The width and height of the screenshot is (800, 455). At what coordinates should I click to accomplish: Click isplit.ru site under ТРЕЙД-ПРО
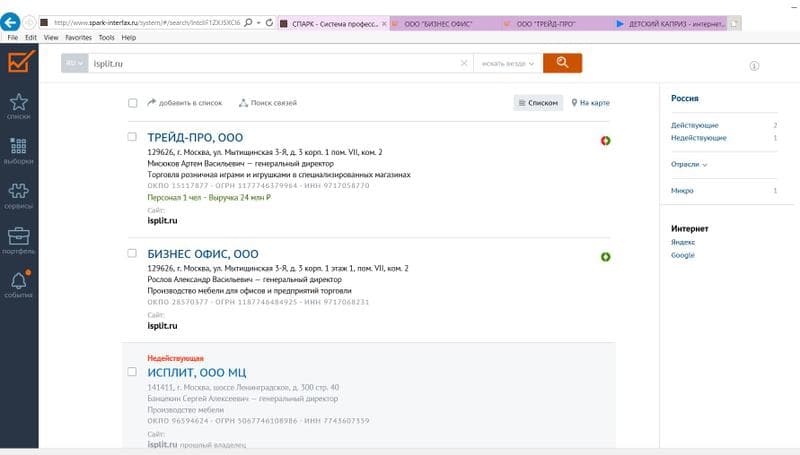tap(162, 220)
